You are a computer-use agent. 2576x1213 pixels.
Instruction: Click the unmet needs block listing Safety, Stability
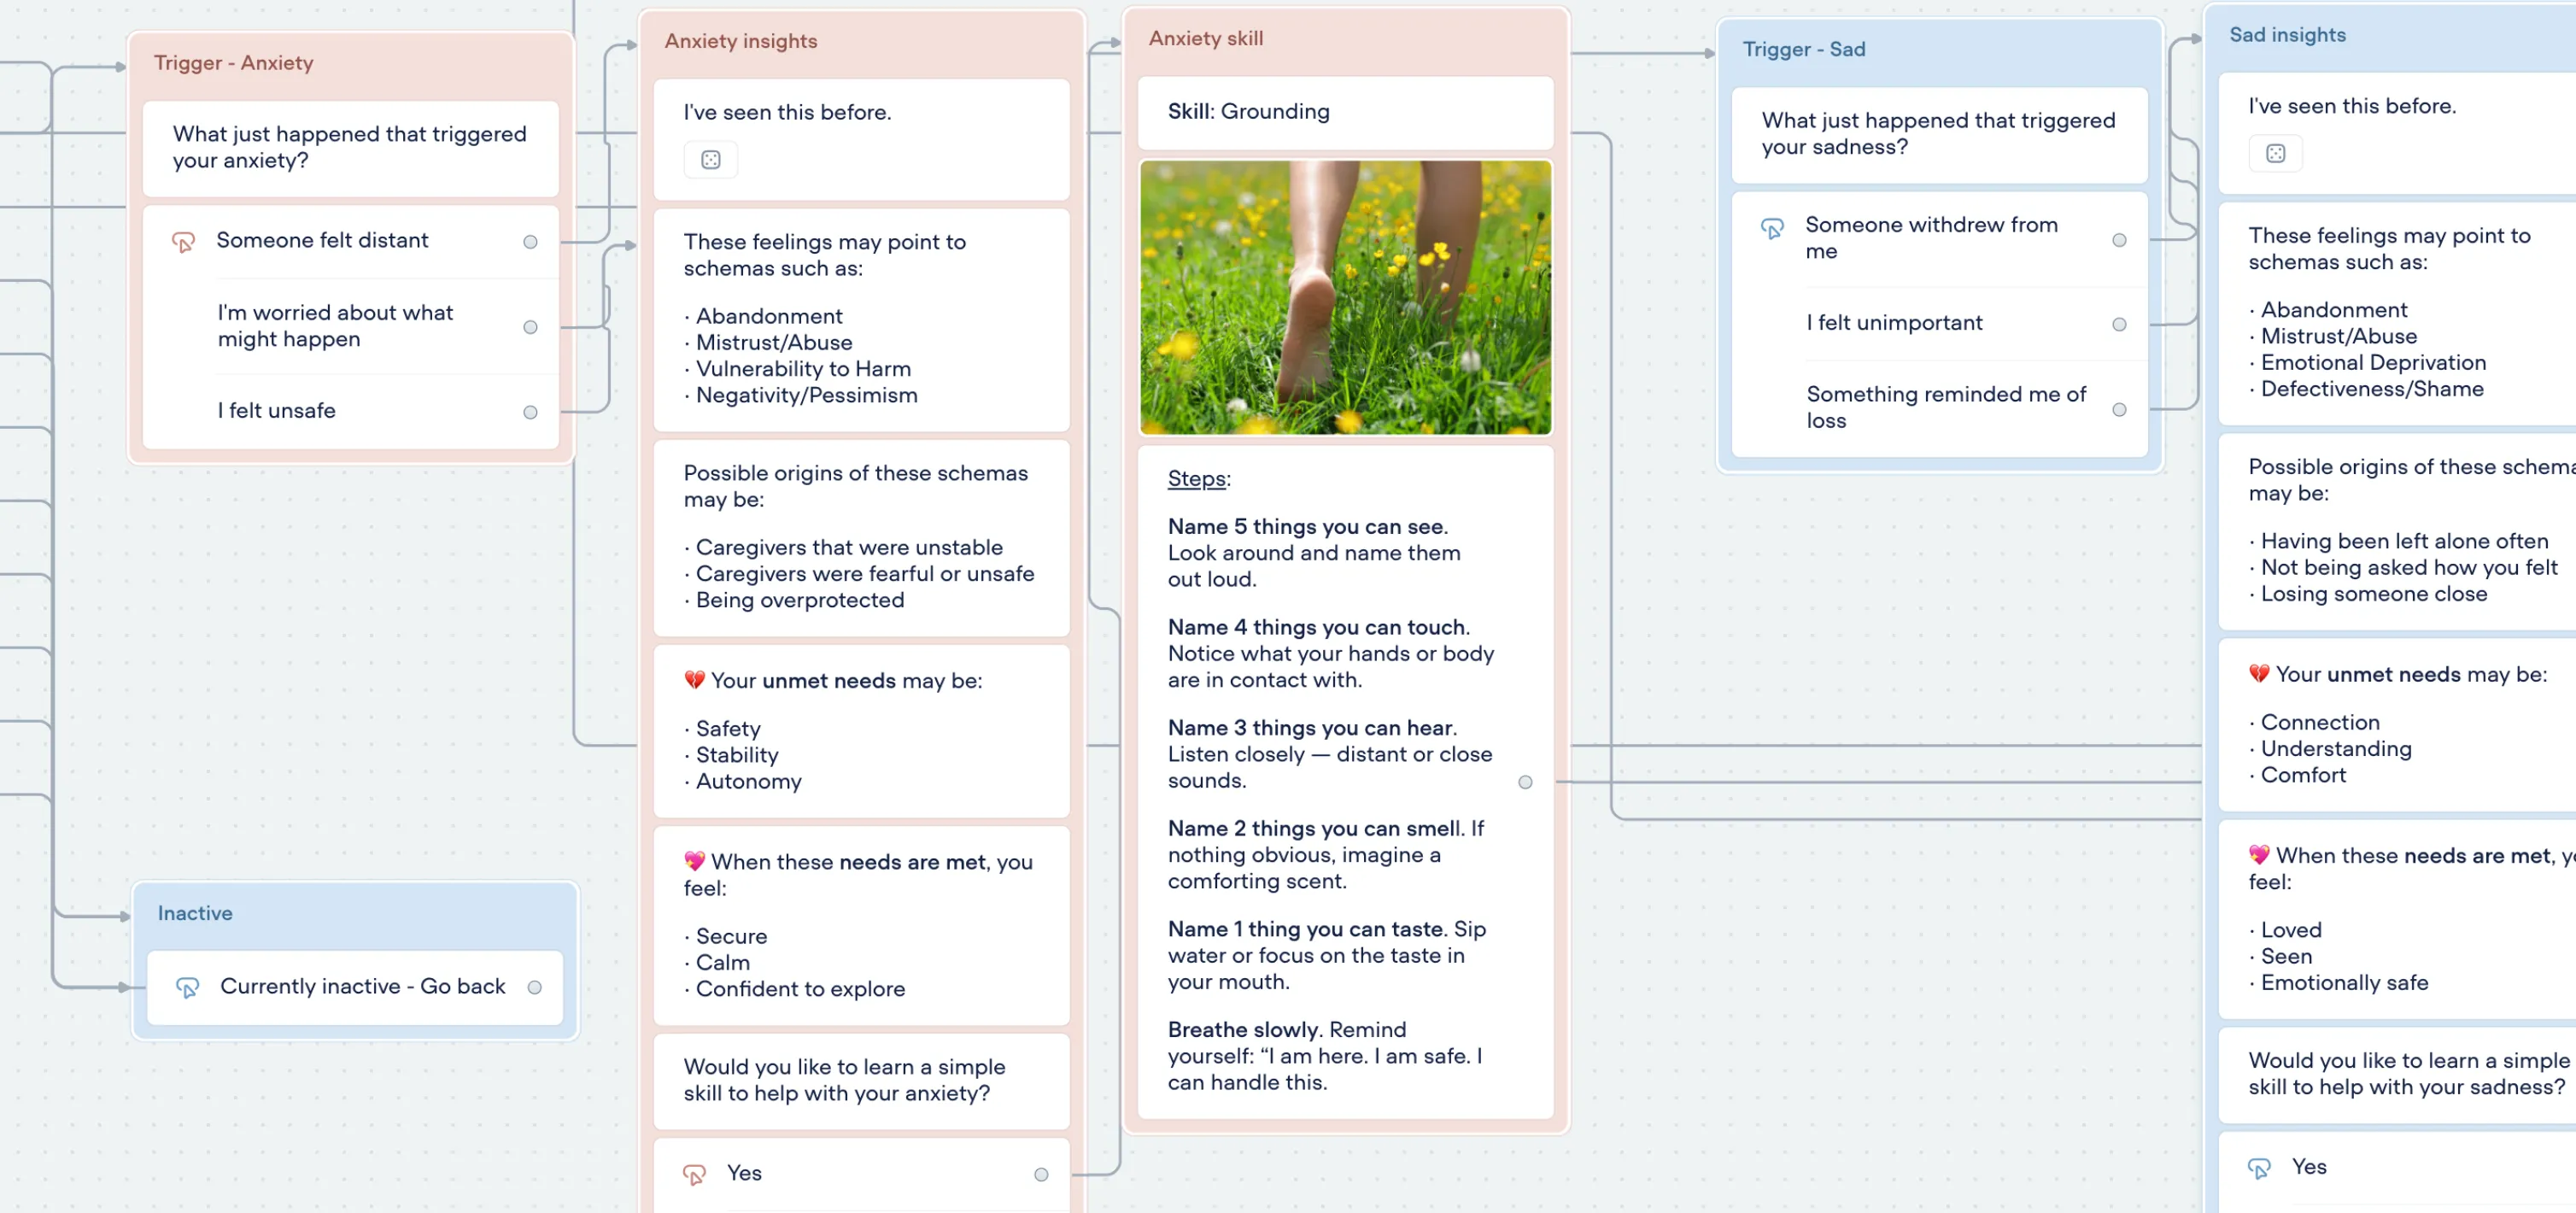tap(861, 731)
